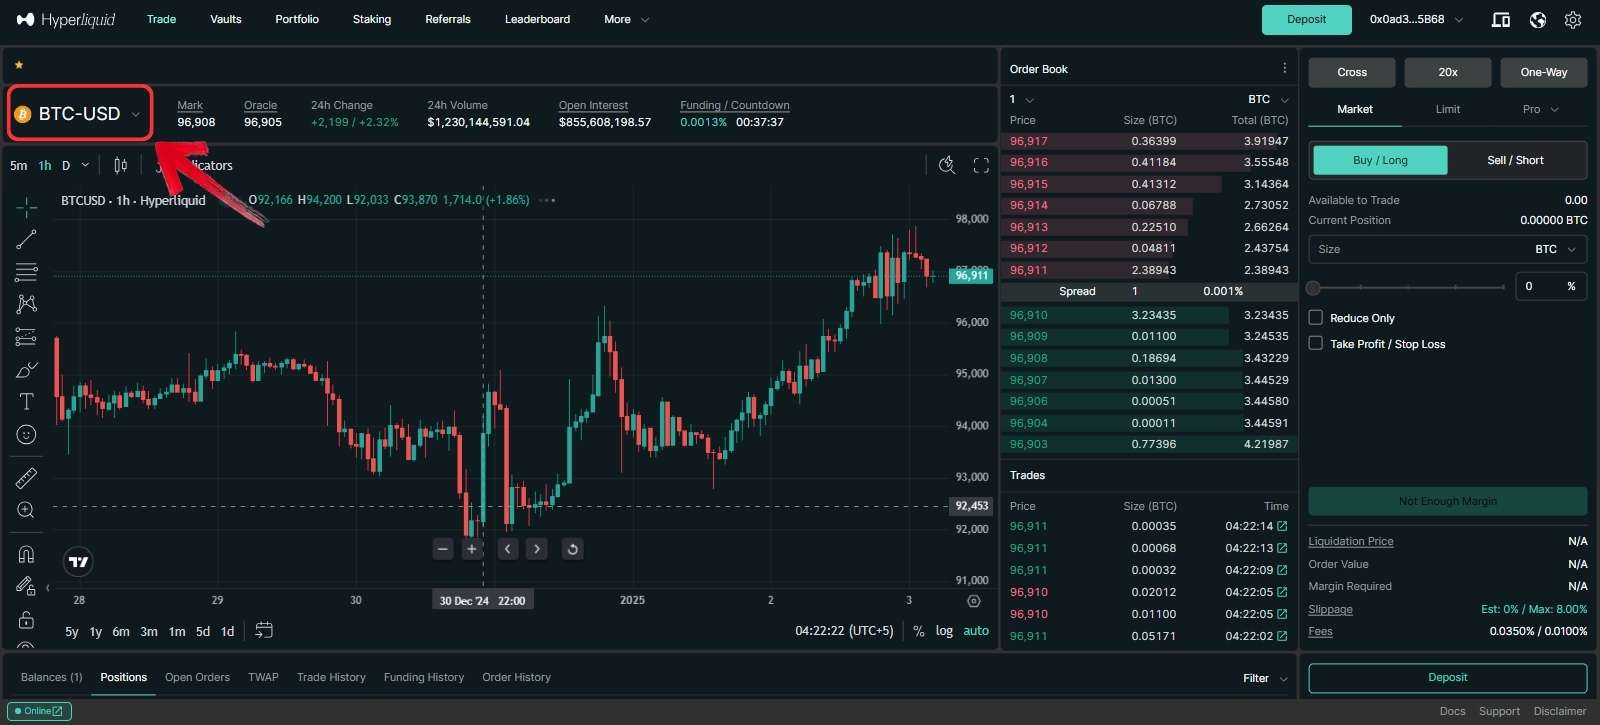
Task: Expand the Pro order type dropdown
Action: click(x=1541, y=109)
